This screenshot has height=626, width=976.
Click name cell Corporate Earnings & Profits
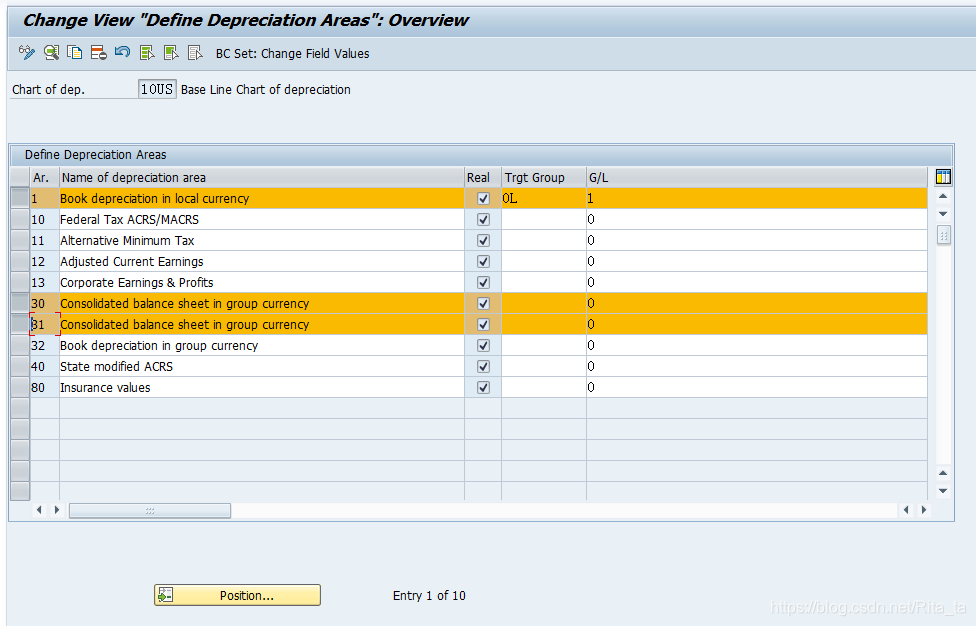click(x=262, y=283)
